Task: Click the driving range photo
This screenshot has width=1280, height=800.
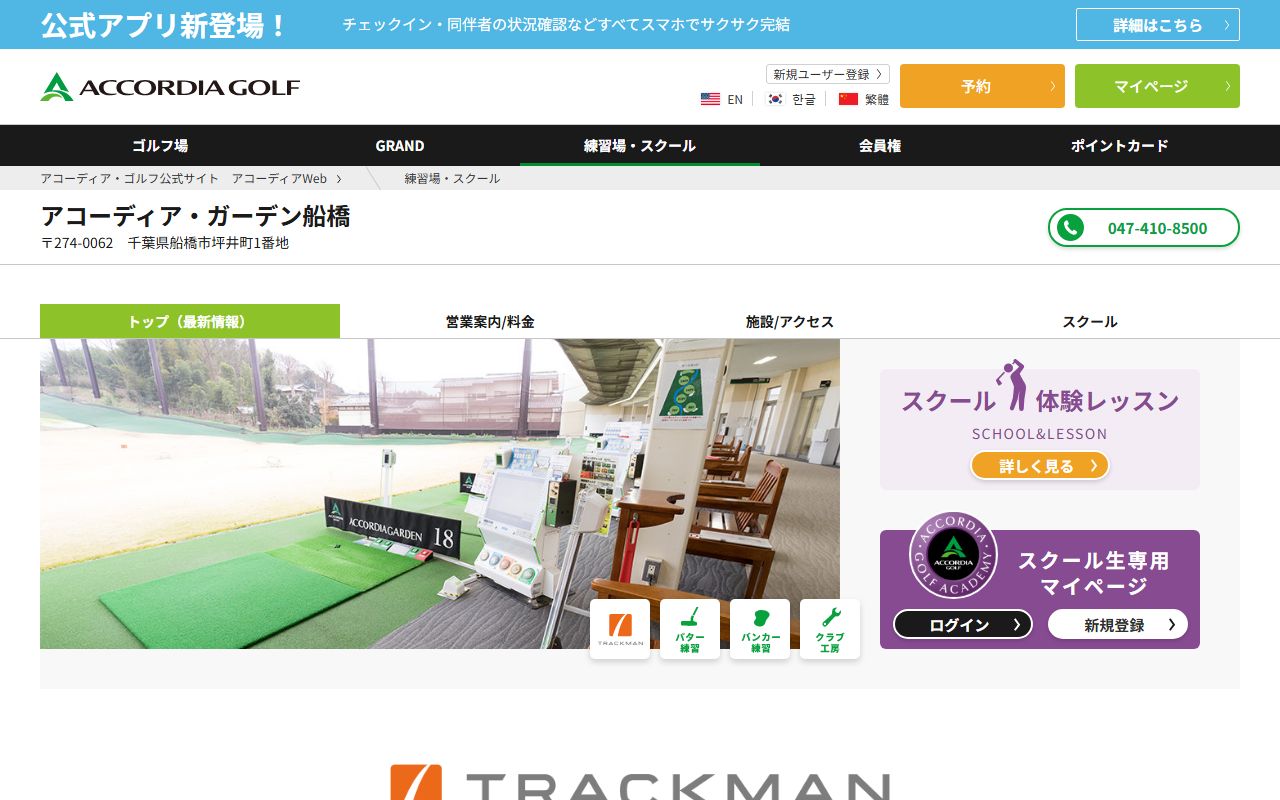Action: point(440,494)
